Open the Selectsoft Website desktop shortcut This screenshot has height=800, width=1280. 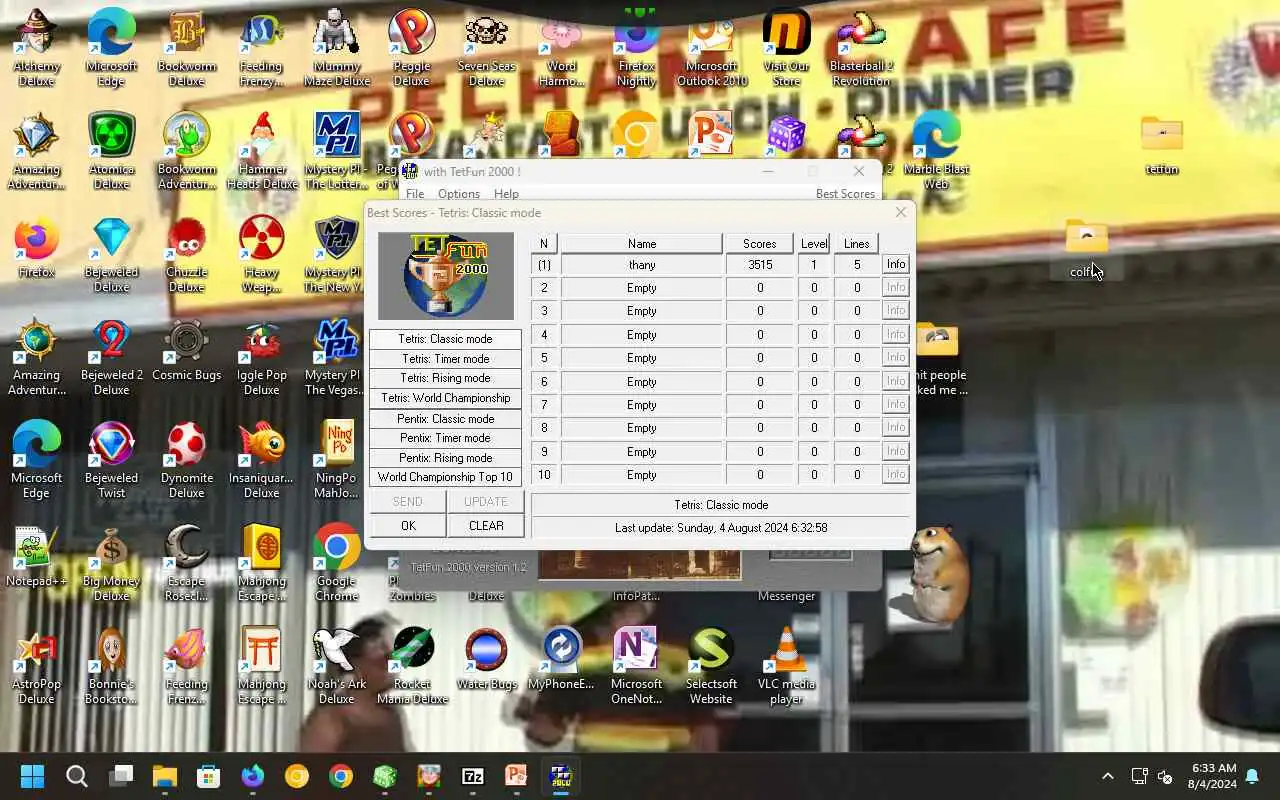[x=712, y=666]
